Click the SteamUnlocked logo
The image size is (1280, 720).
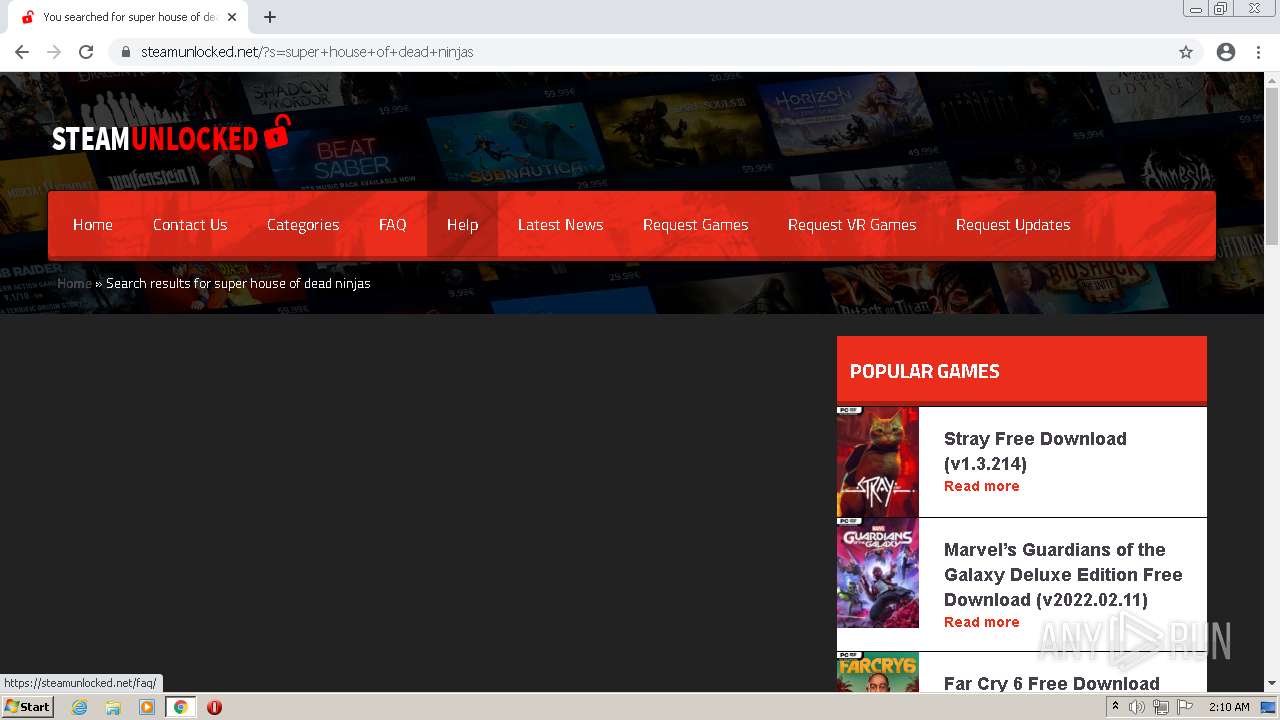(171, 135)
